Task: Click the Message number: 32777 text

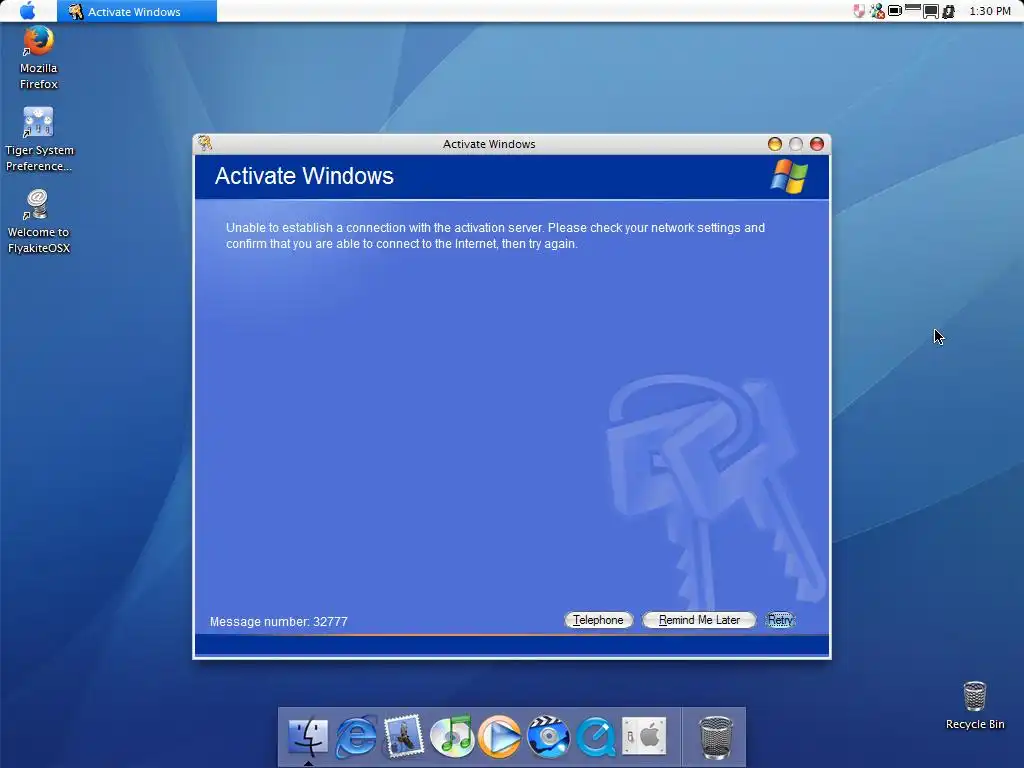Action: point(279,622)
